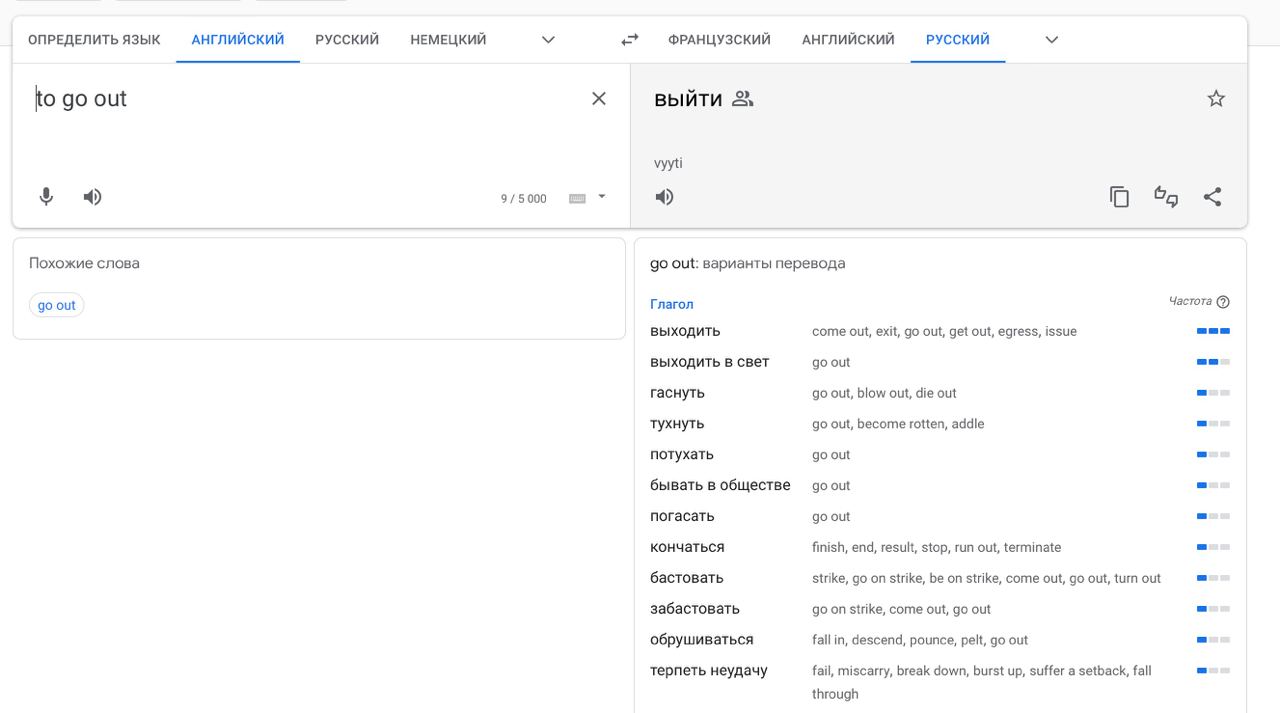Copy the translation to clipboard
Viewport: 1280px width, 713px height.
click(x=1119, y=197)
